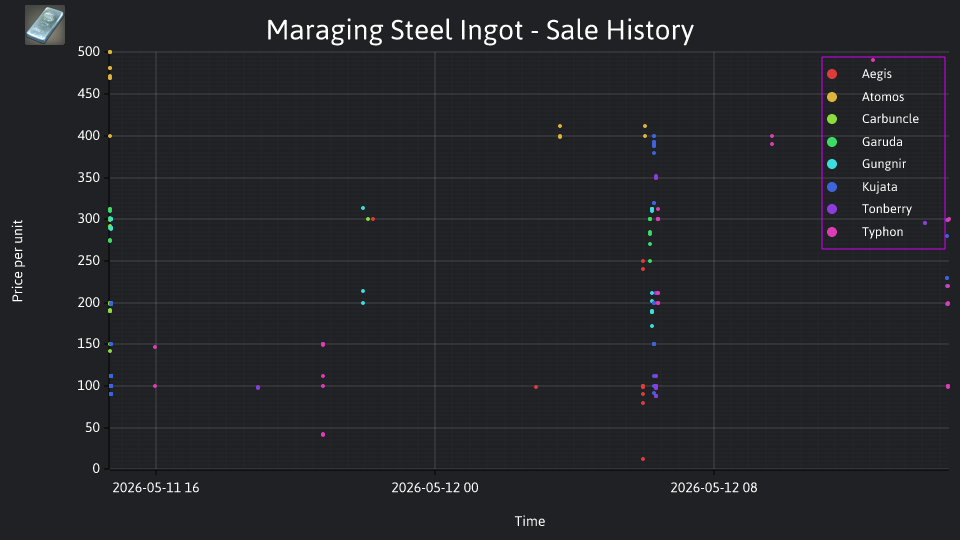Click the 2026-05-11 16 time axis label
The image size is (960, 540).
point(156,488)
